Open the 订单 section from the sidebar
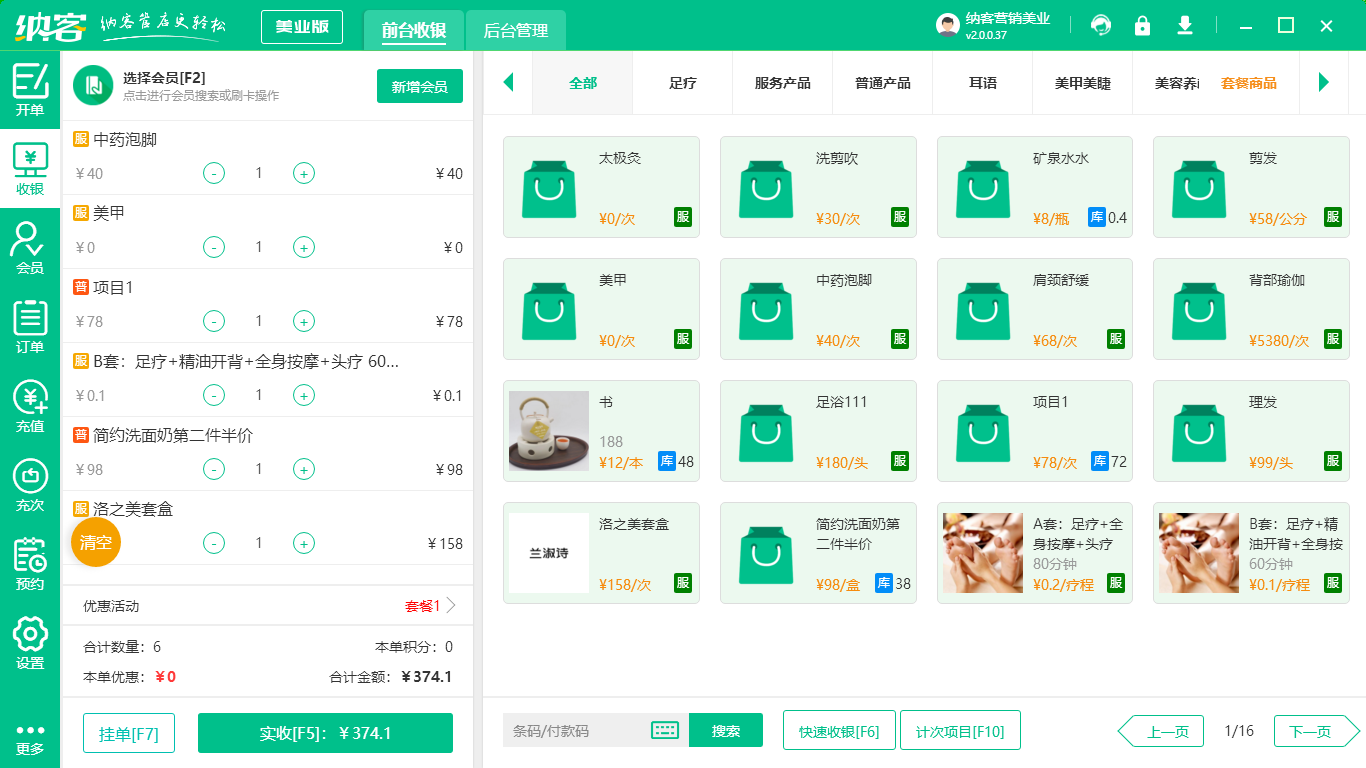 tap(29, 325)
